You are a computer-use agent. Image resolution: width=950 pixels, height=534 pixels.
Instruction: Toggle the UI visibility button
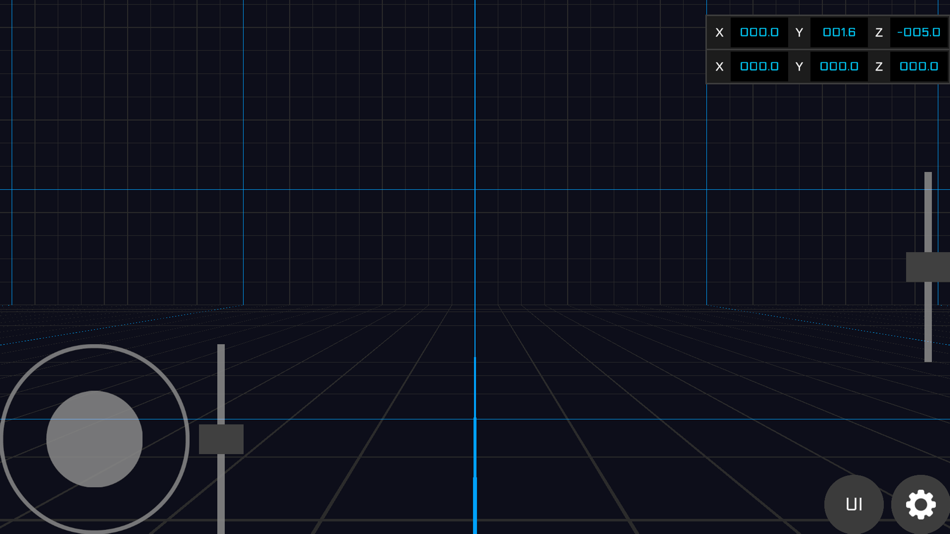pyautogui.click(x=854, y=504)
